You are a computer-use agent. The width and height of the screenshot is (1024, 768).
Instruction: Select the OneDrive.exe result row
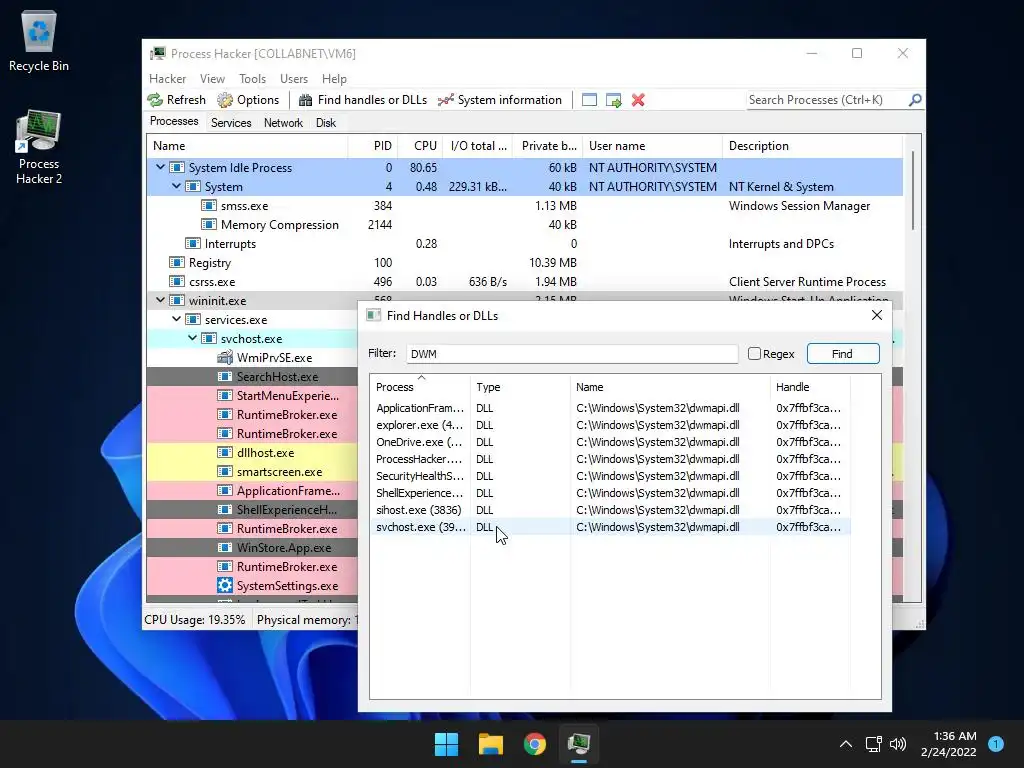click(610, 441)
